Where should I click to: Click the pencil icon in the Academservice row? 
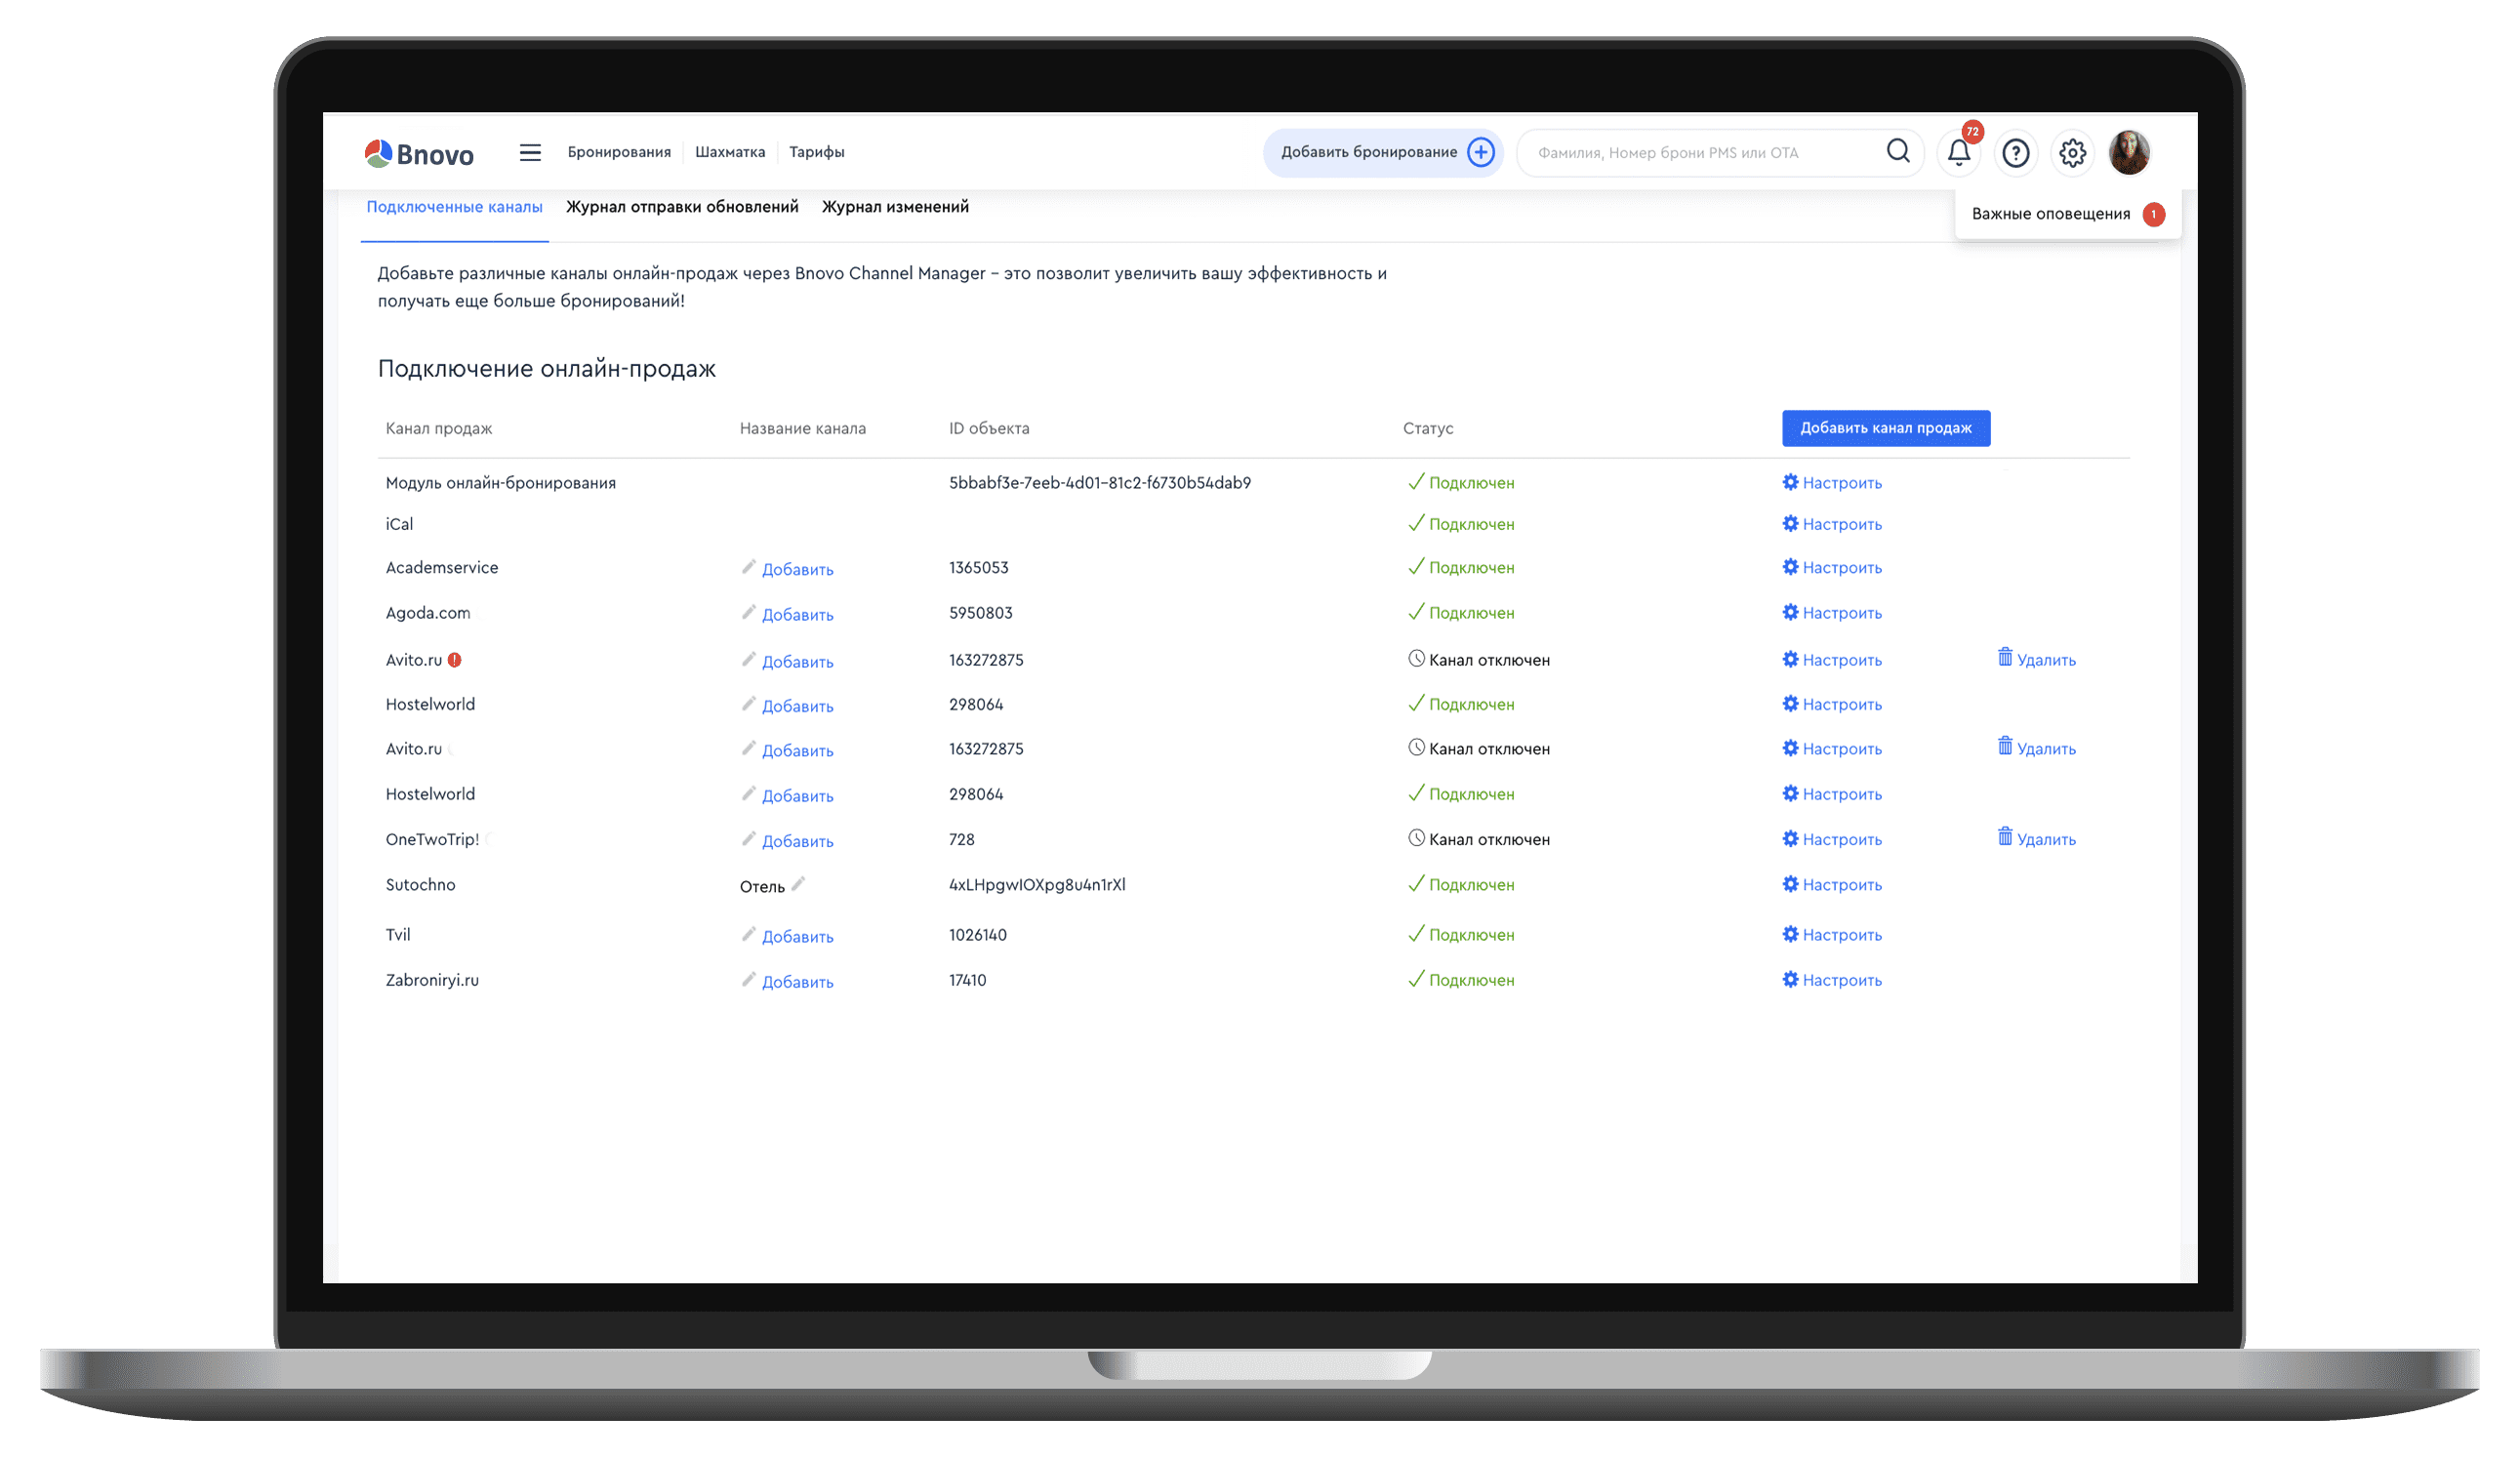[748, 567]
